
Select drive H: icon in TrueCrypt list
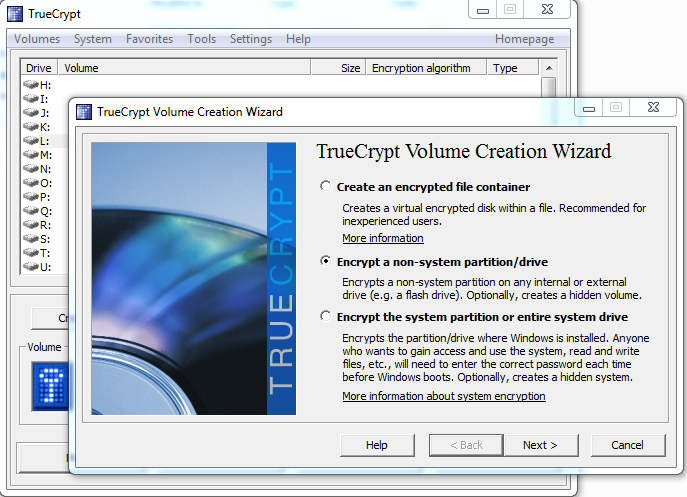tap(31, 84)
